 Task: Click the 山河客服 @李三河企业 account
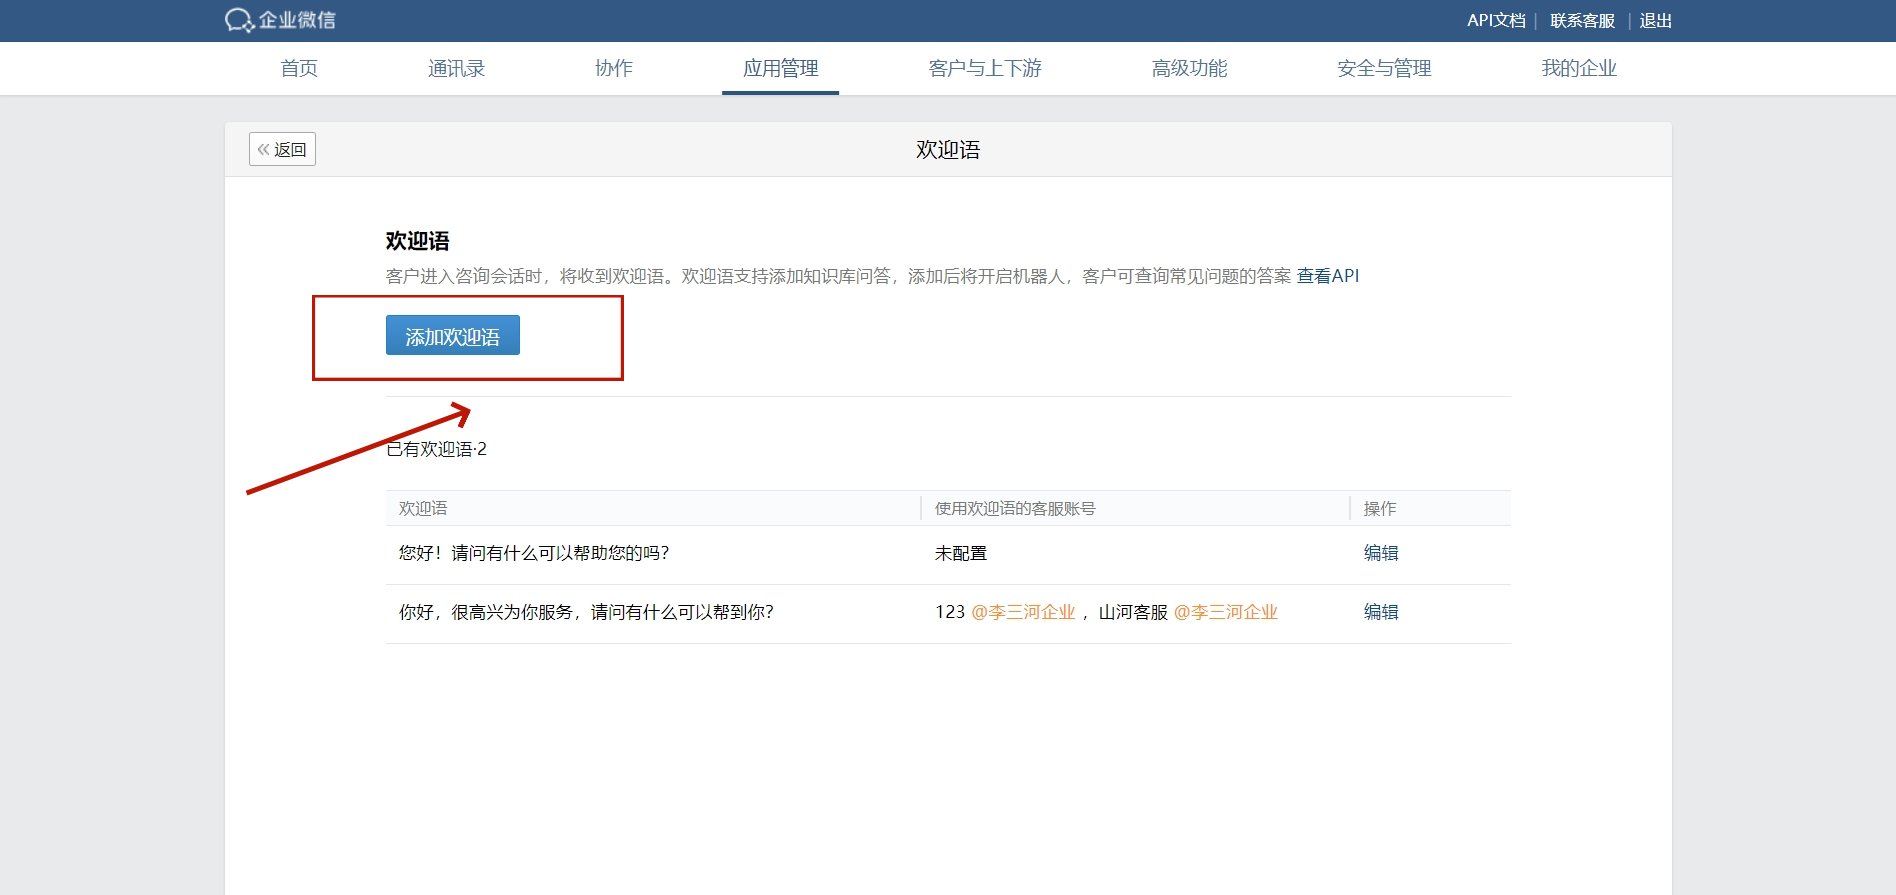pyautogui.click(x=1188, y=612)
